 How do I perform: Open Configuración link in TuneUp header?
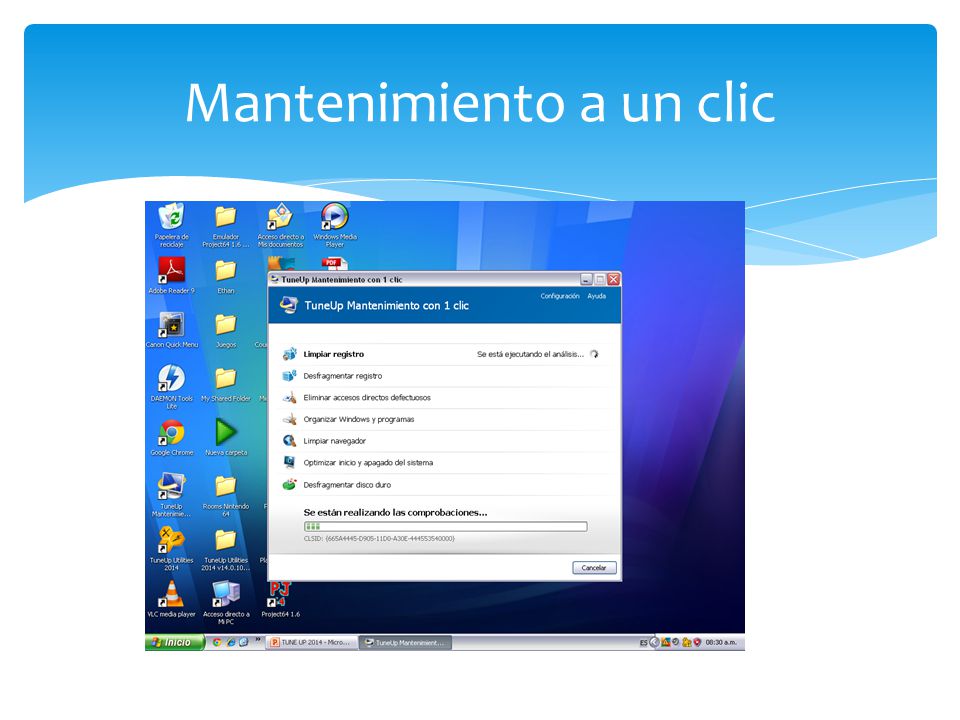(560, 296)
